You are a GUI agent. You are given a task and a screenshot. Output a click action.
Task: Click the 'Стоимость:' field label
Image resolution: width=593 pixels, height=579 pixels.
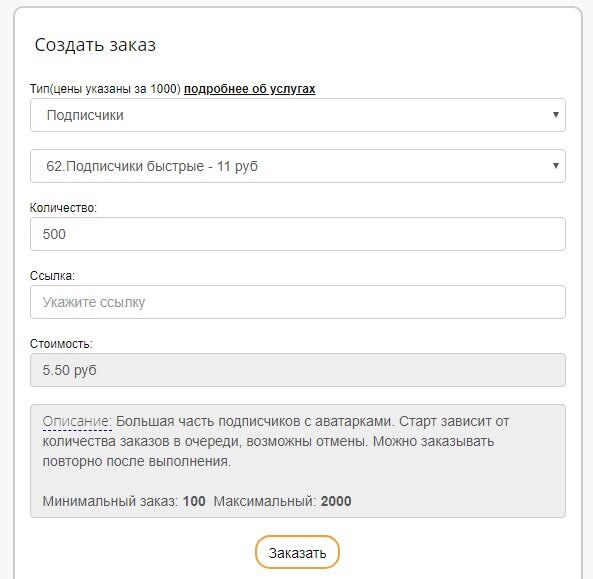(61, 344)
